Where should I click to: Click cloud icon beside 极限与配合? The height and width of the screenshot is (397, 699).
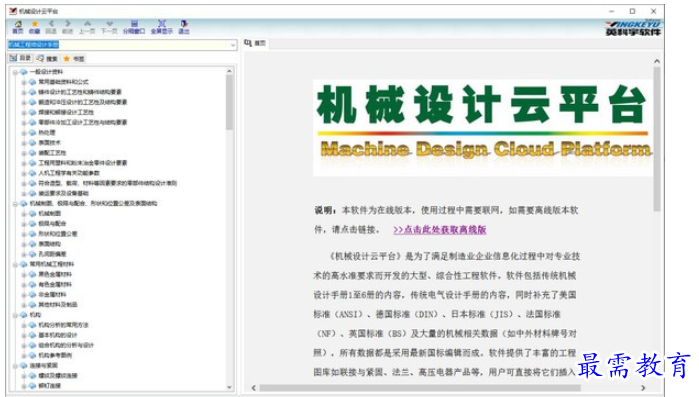click(32, 224)
